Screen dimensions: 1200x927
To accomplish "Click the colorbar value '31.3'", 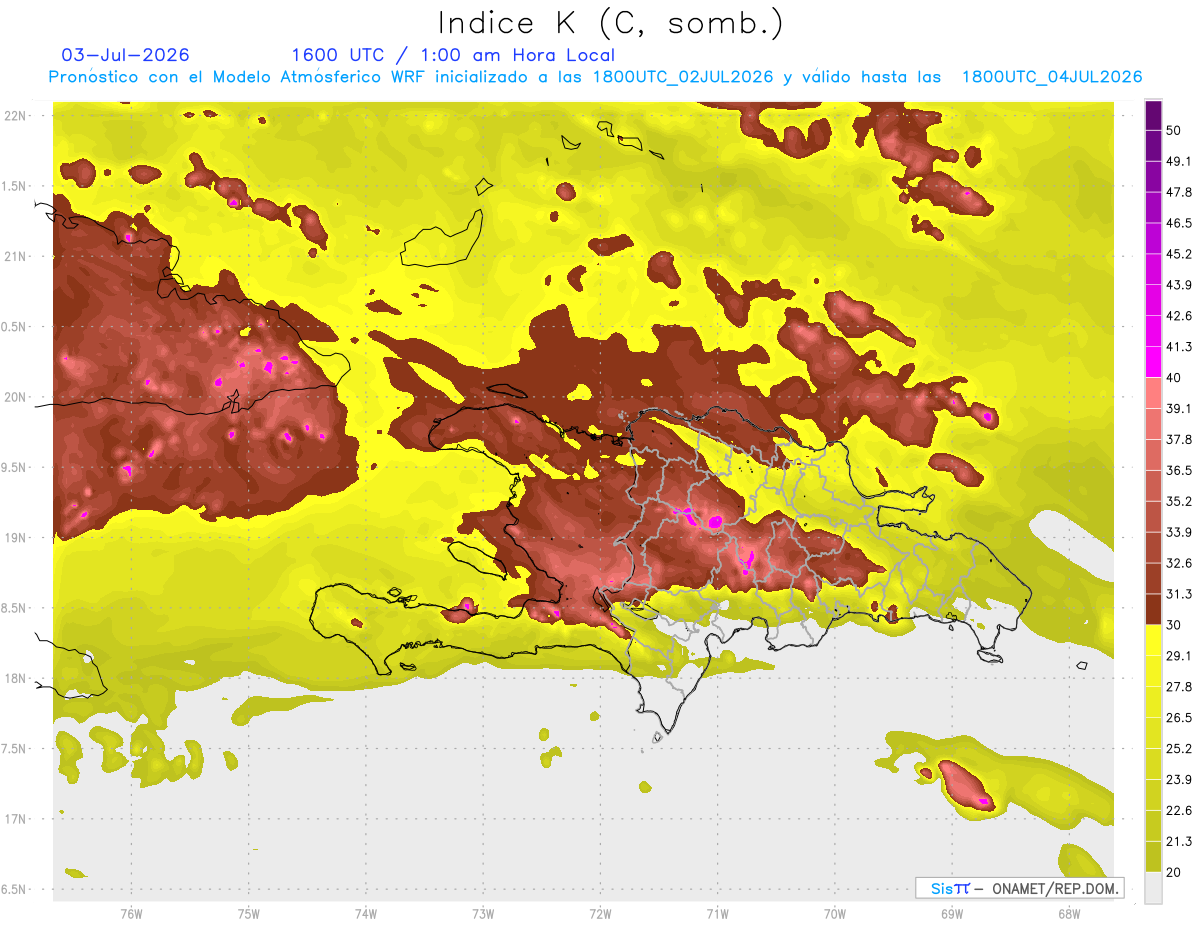I will 1179,594.
